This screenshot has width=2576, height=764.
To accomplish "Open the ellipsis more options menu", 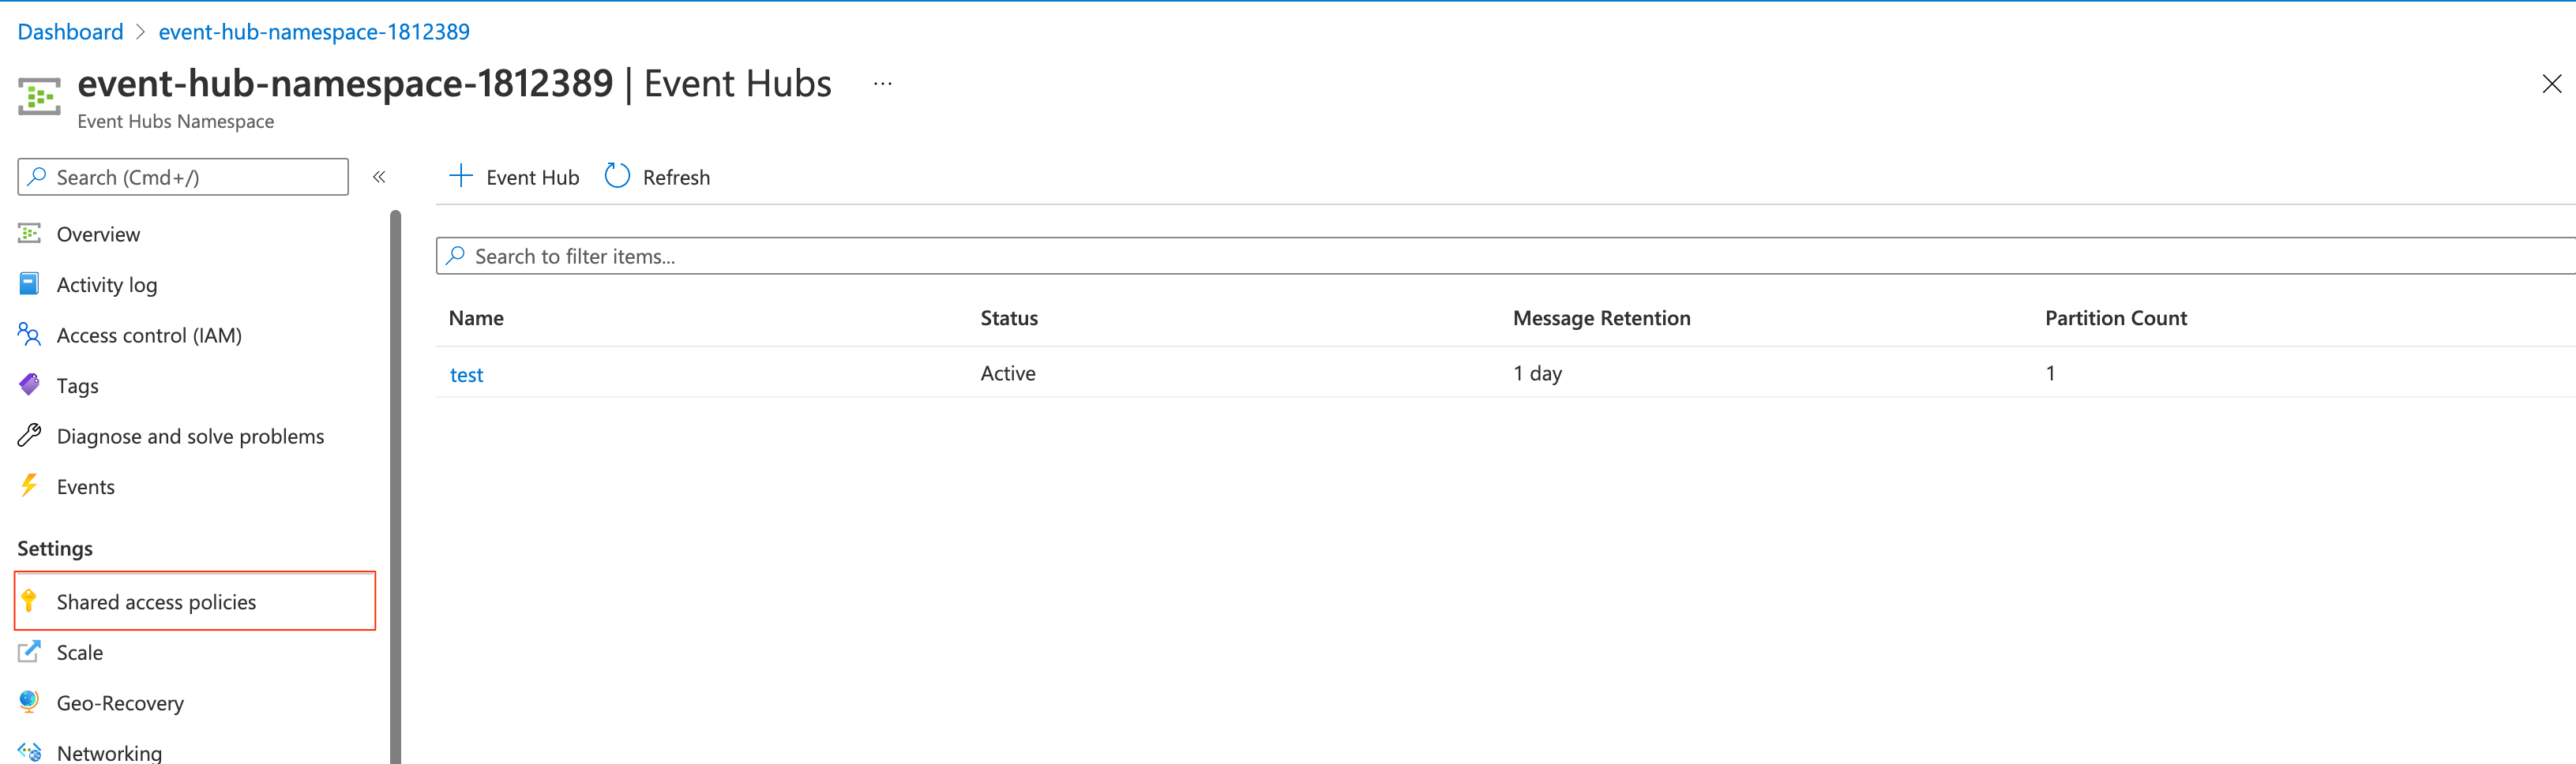I will [x=882, y=84].
